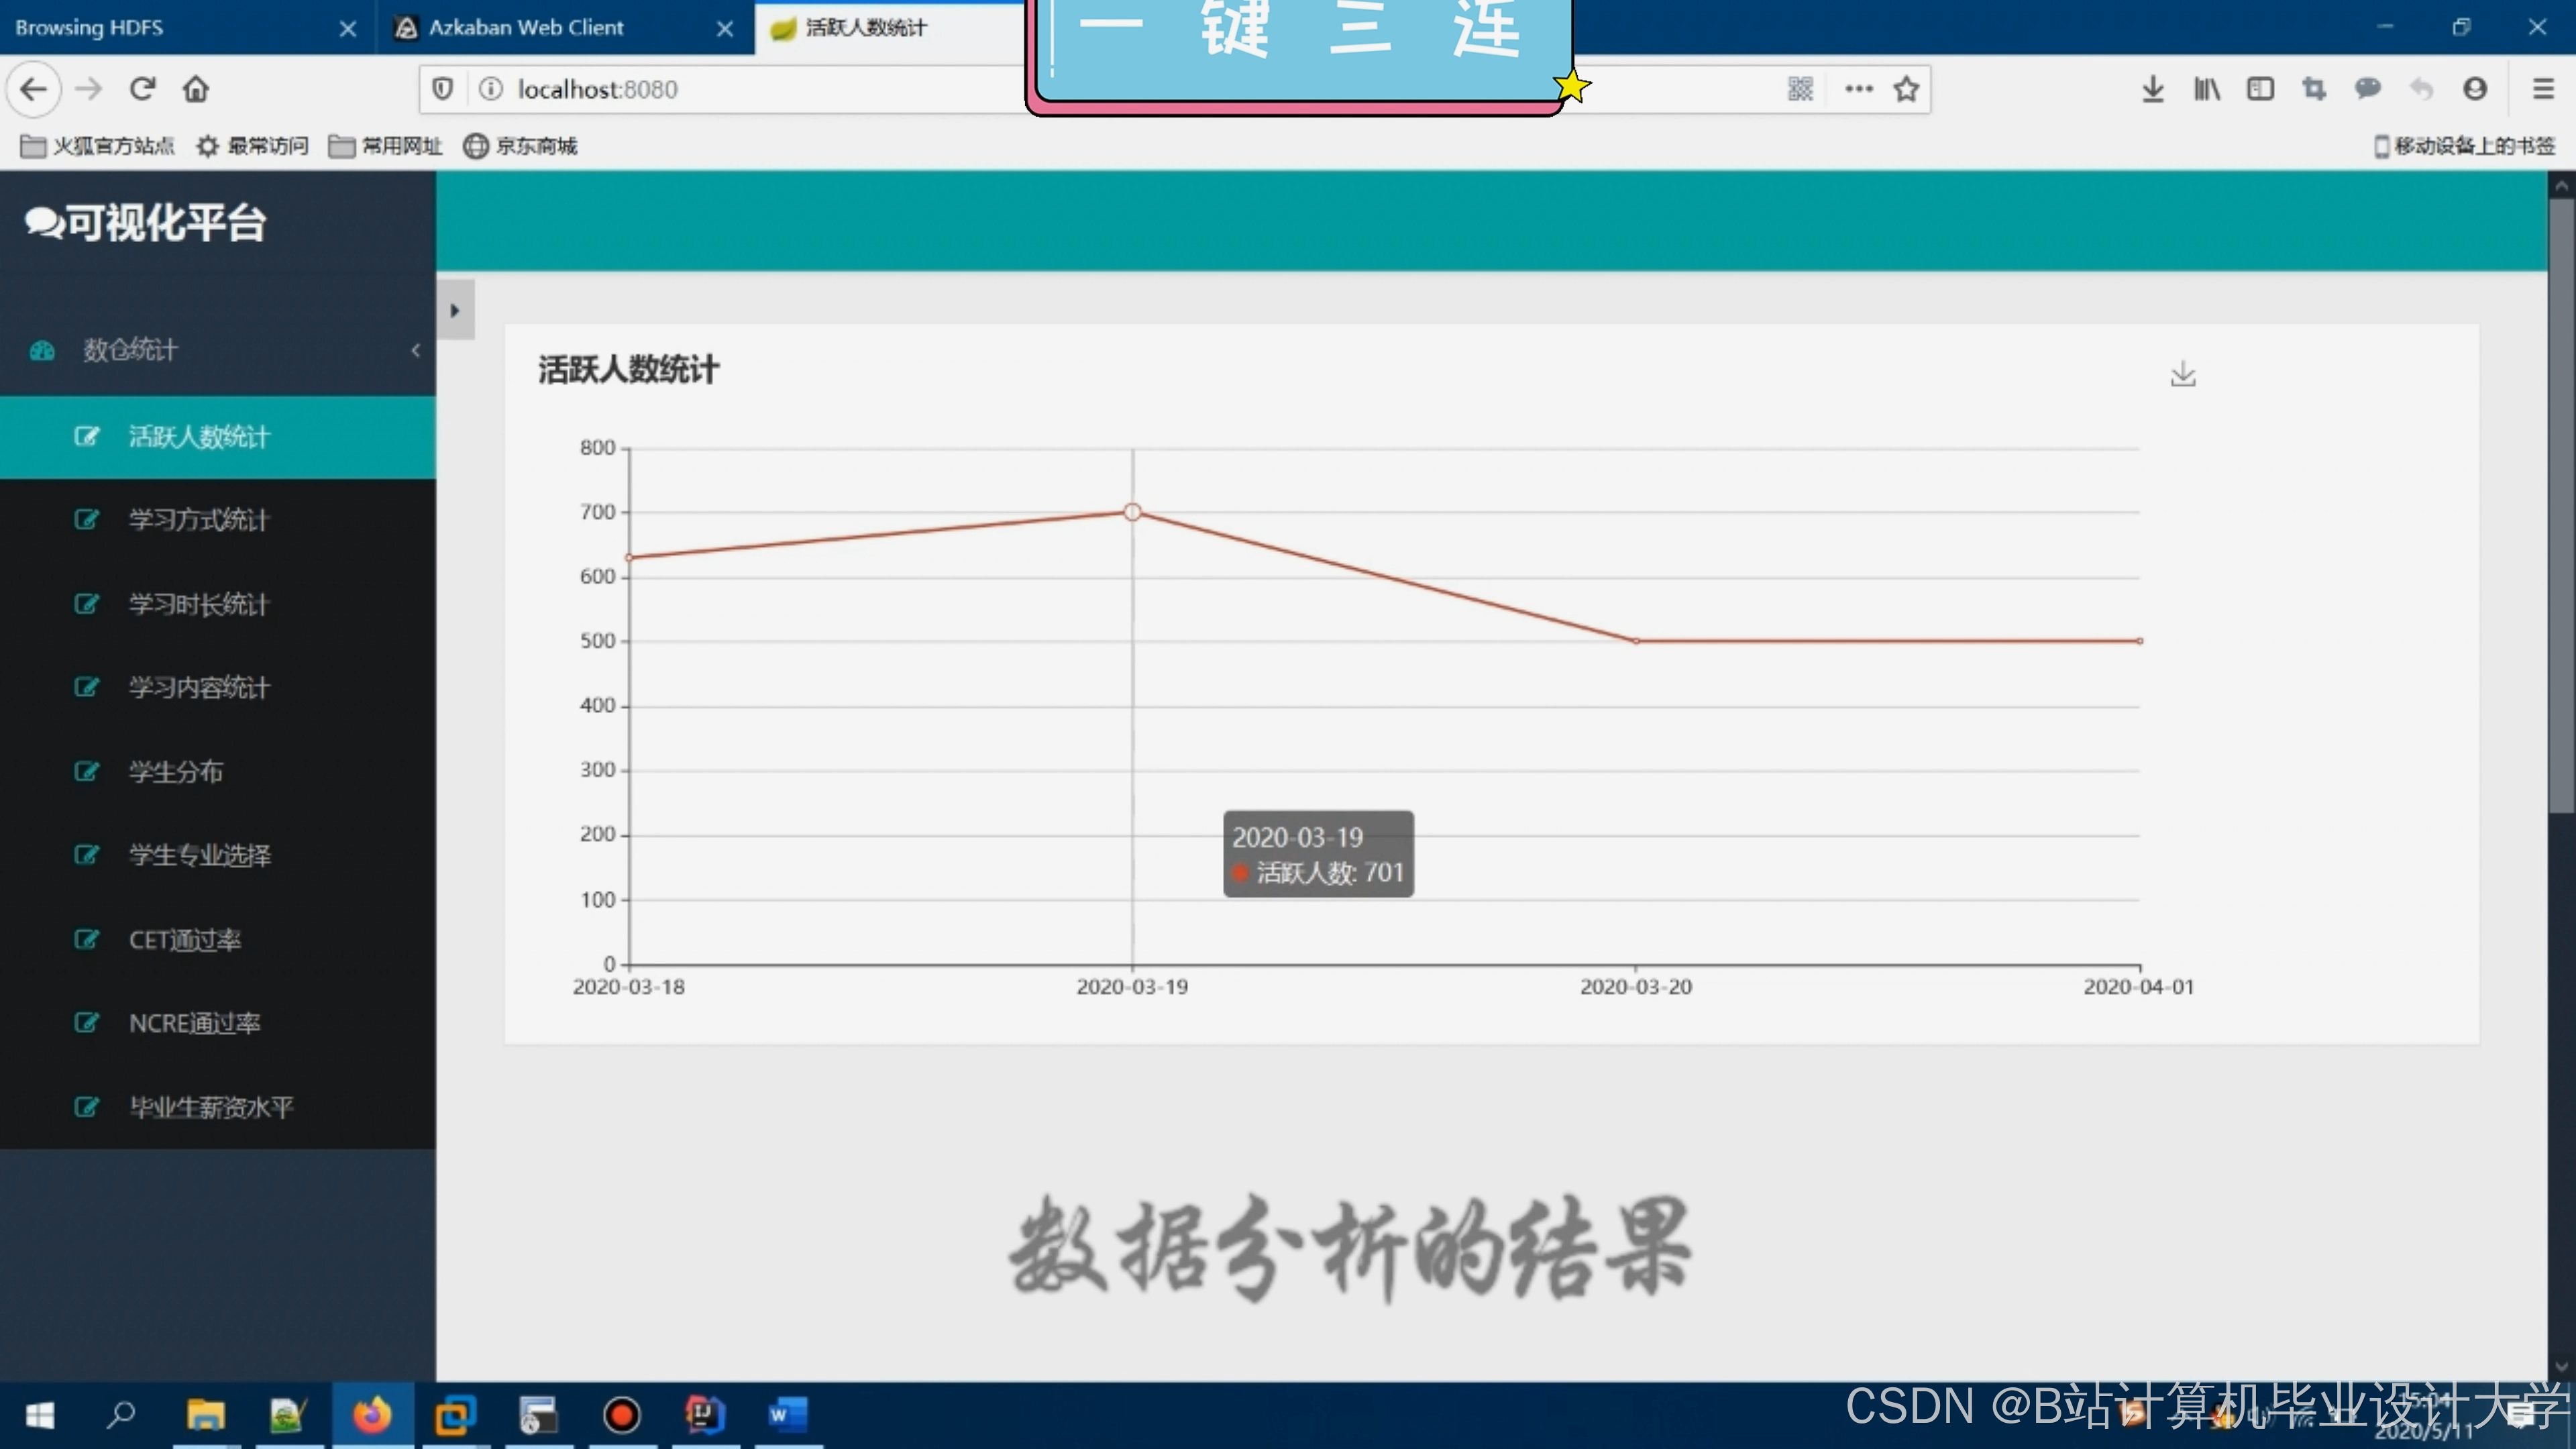Click the Firefox reload page icon
The width and height of the screenshot is (2576, 1449).
point(142,89)
